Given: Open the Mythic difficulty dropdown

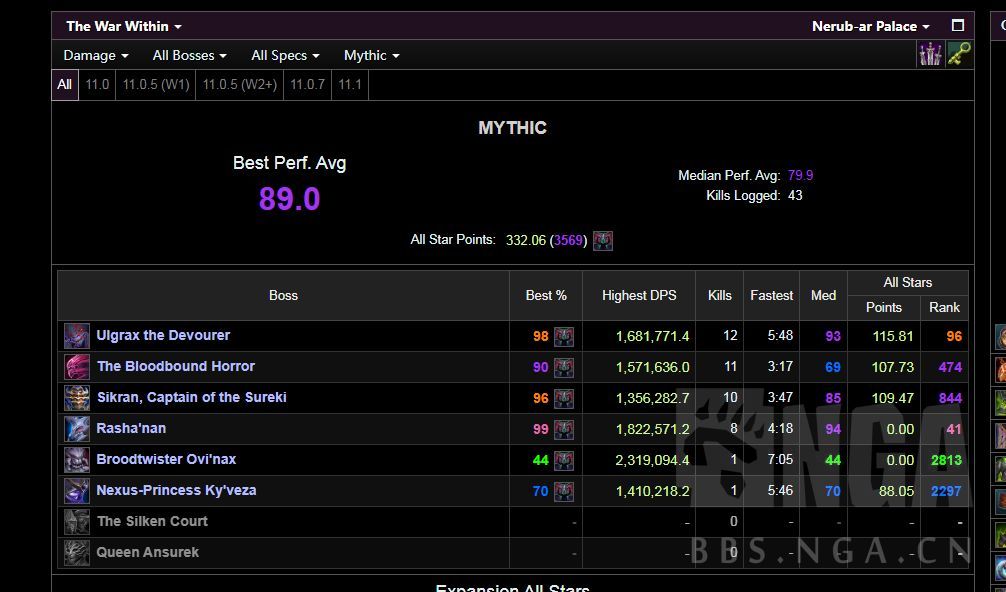Looking at the screenshot, I should tap(371, 55).
